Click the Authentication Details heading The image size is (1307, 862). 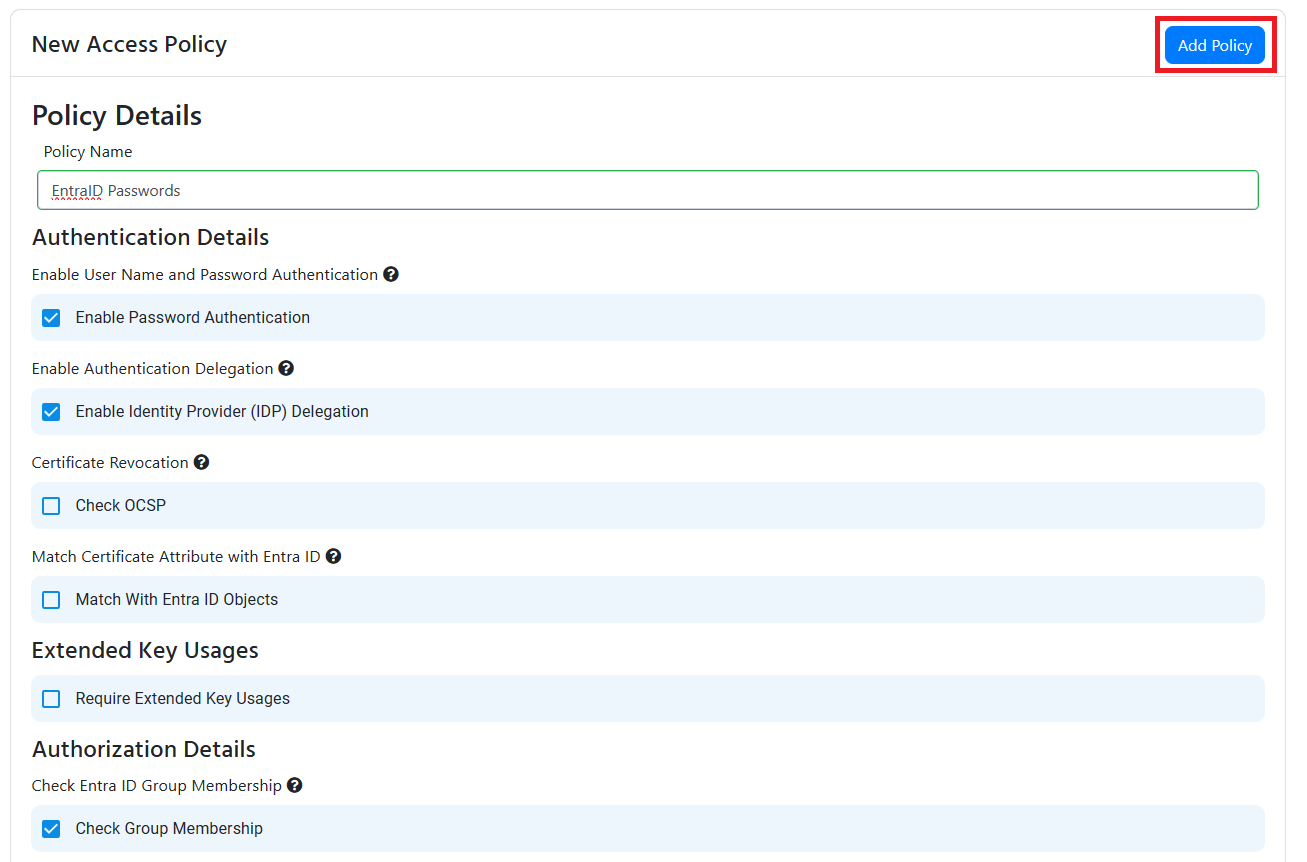[x=150, y=237]
